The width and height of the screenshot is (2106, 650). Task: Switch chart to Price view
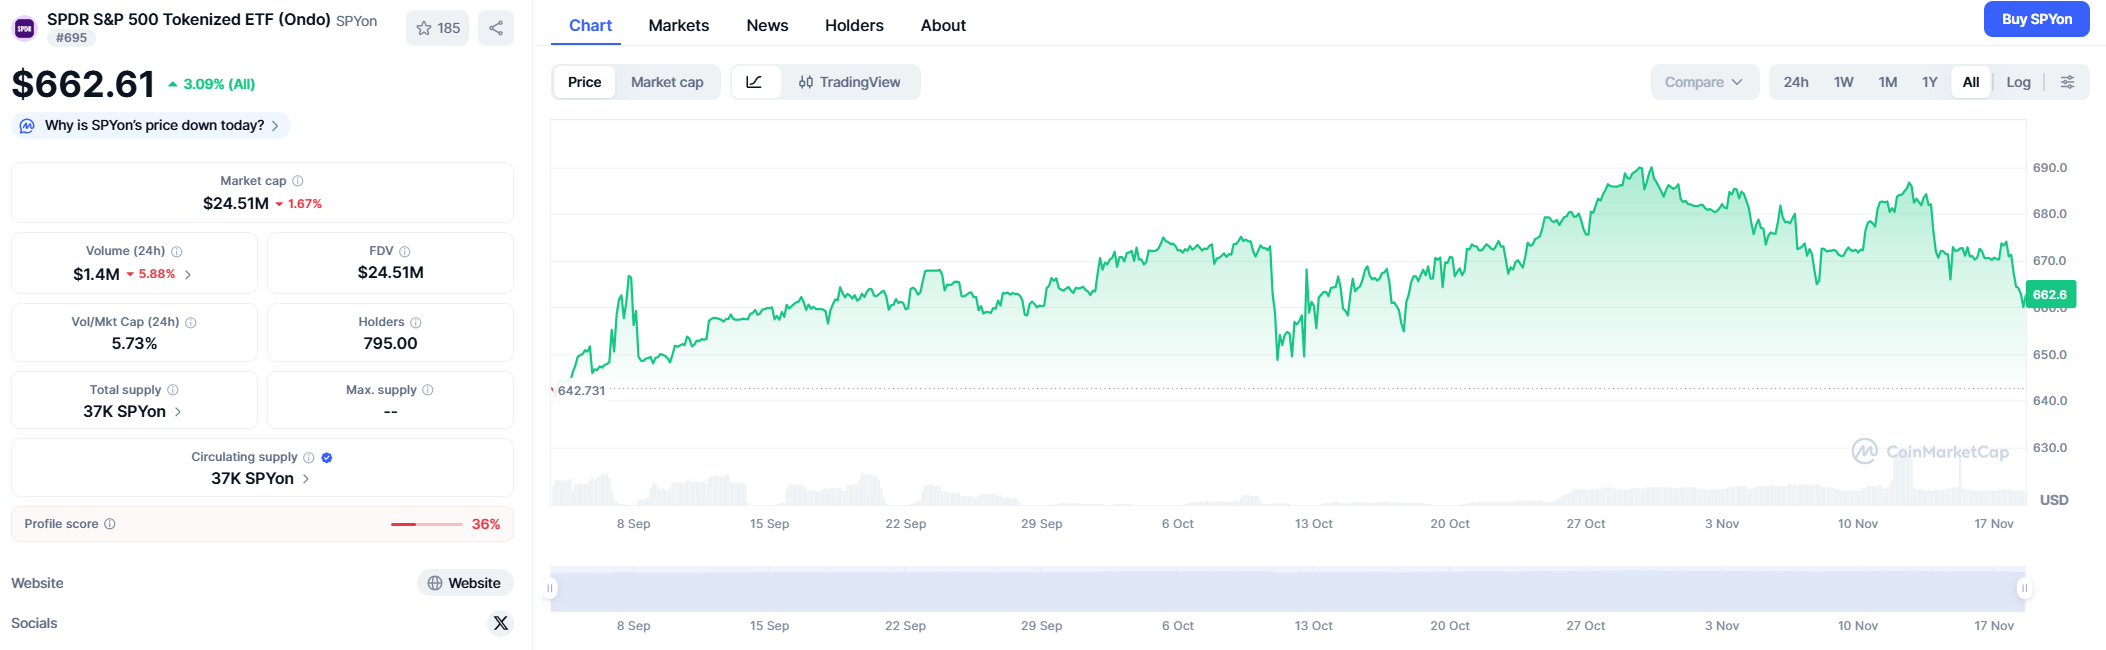(585, 82)
